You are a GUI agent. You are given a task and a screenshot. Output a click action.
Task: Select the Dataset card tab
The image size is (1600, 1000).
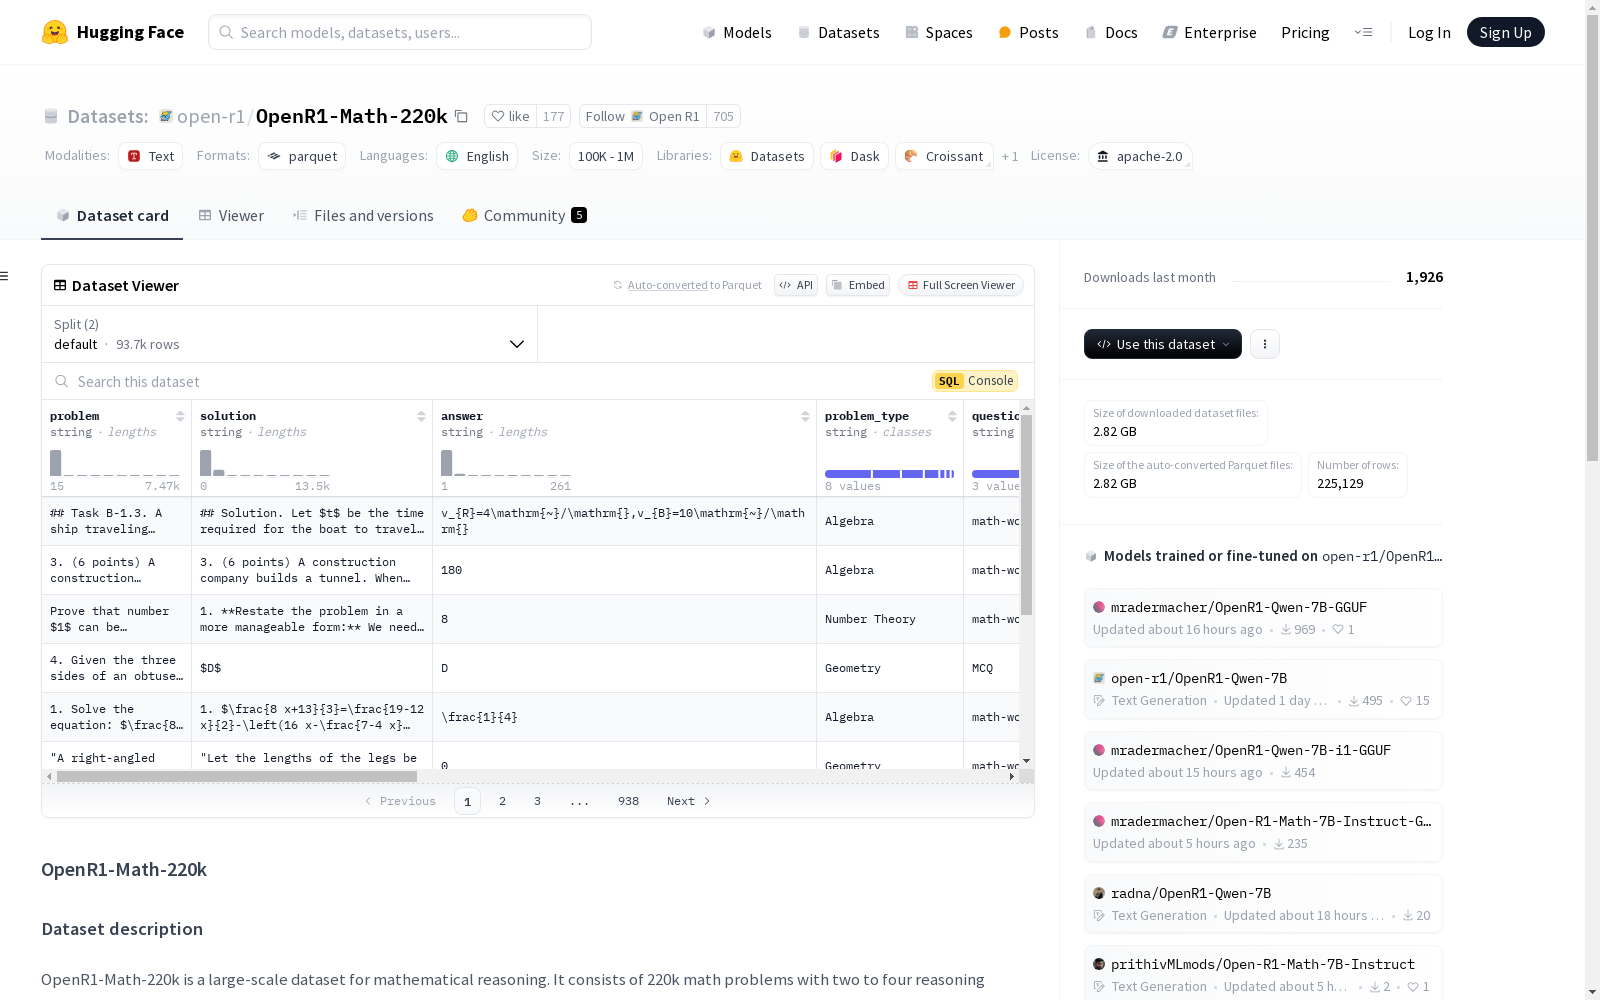click(112, 215)
